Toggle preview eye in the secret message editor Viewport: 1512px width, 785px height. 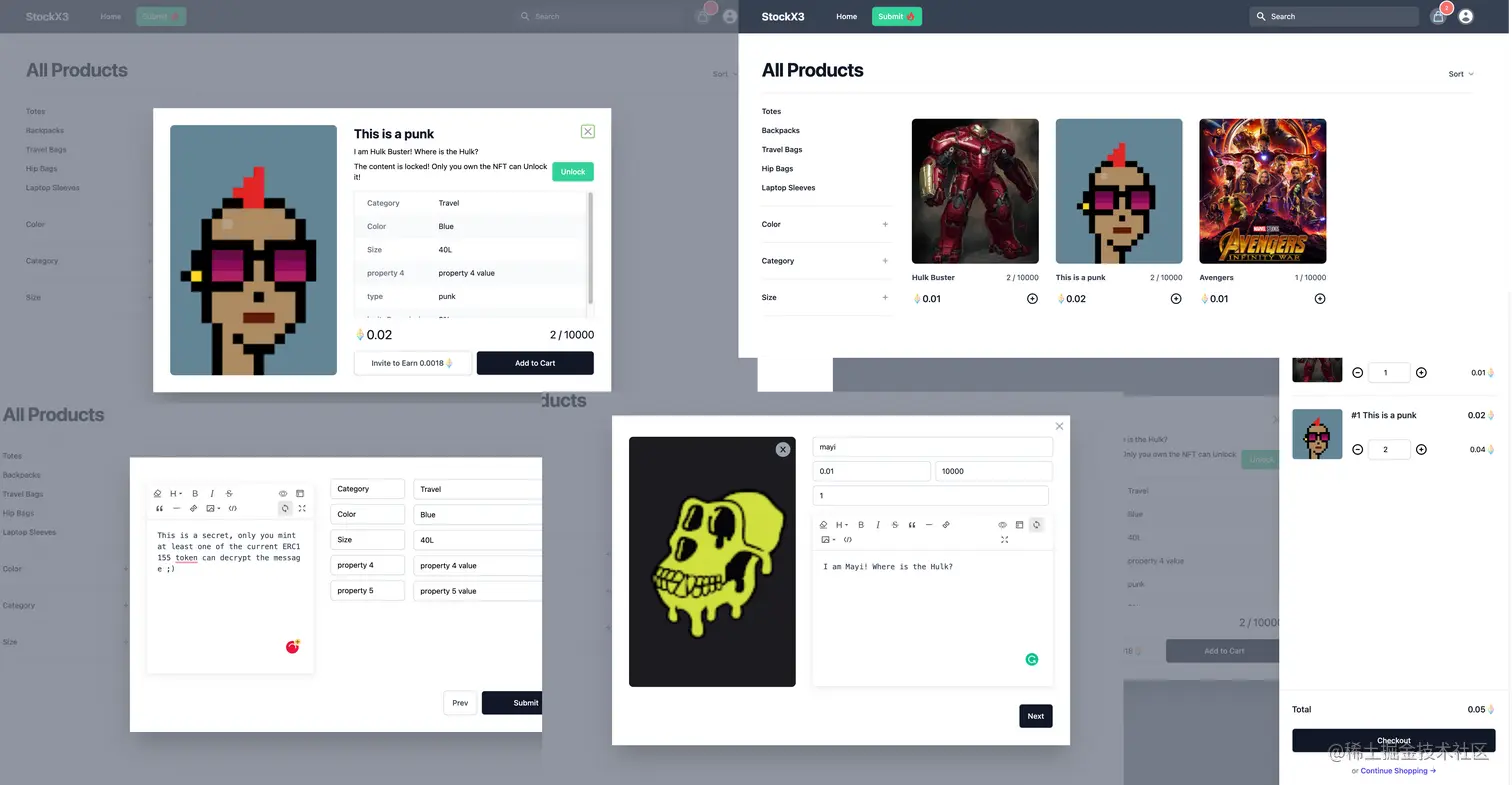click(283, 494)
